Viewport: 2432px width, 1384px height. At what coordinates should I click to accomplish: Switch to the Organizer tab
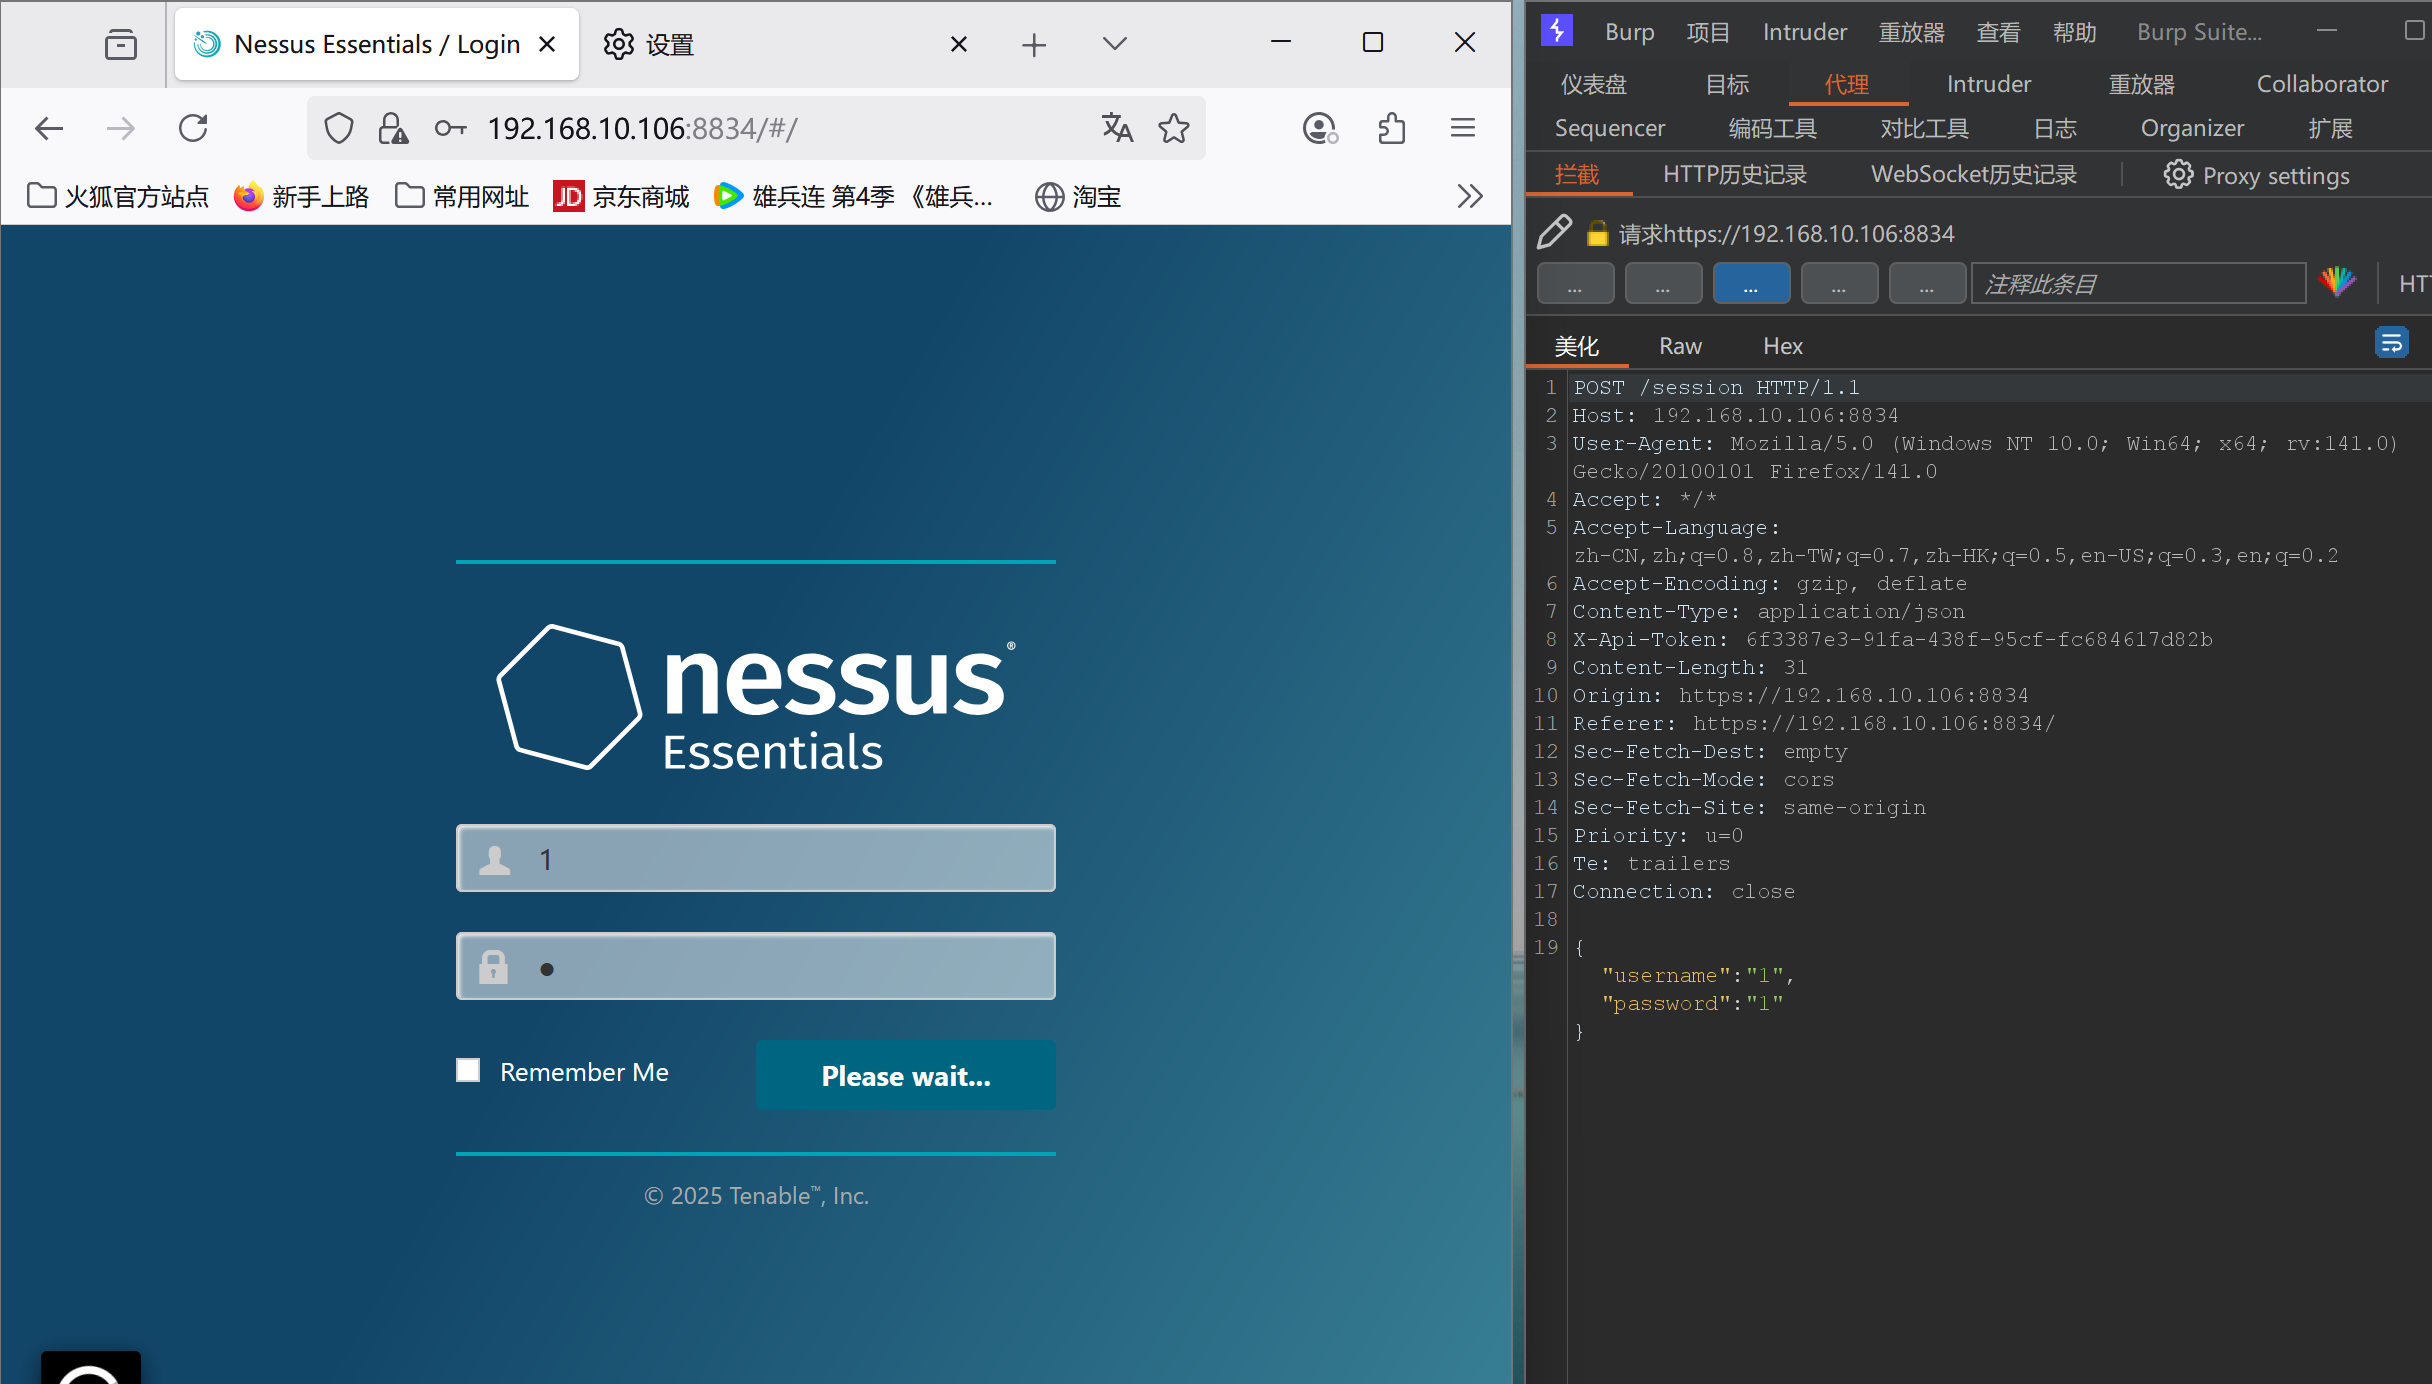(2192, 128)
